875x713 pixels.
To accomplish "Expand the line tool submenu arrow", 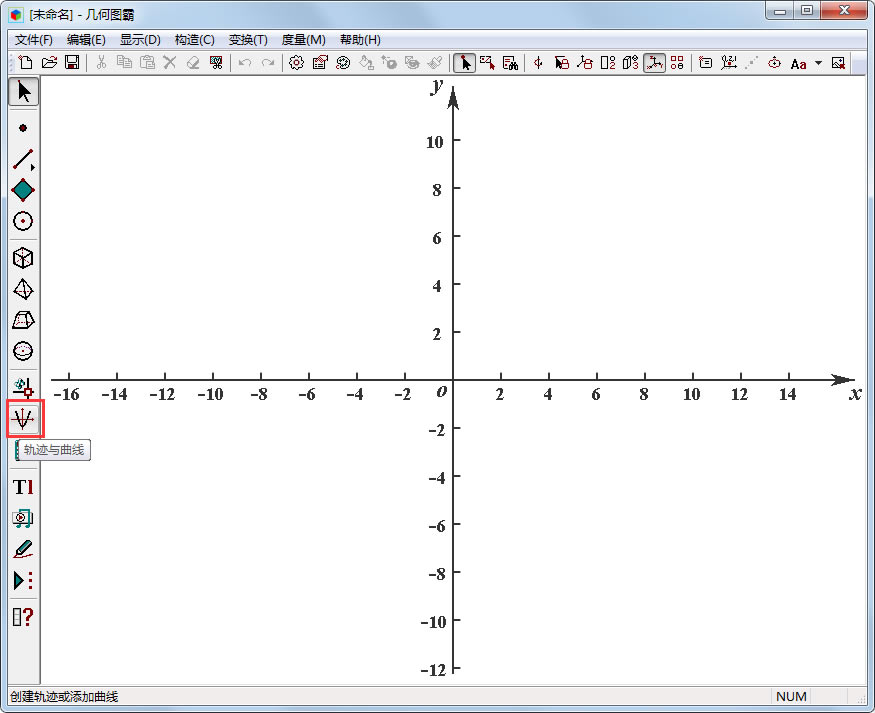I will pos(34,167).
